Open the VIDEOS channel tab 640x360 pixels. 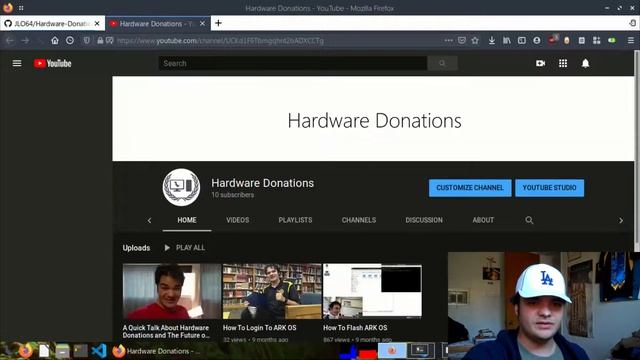tap(238, 220)
